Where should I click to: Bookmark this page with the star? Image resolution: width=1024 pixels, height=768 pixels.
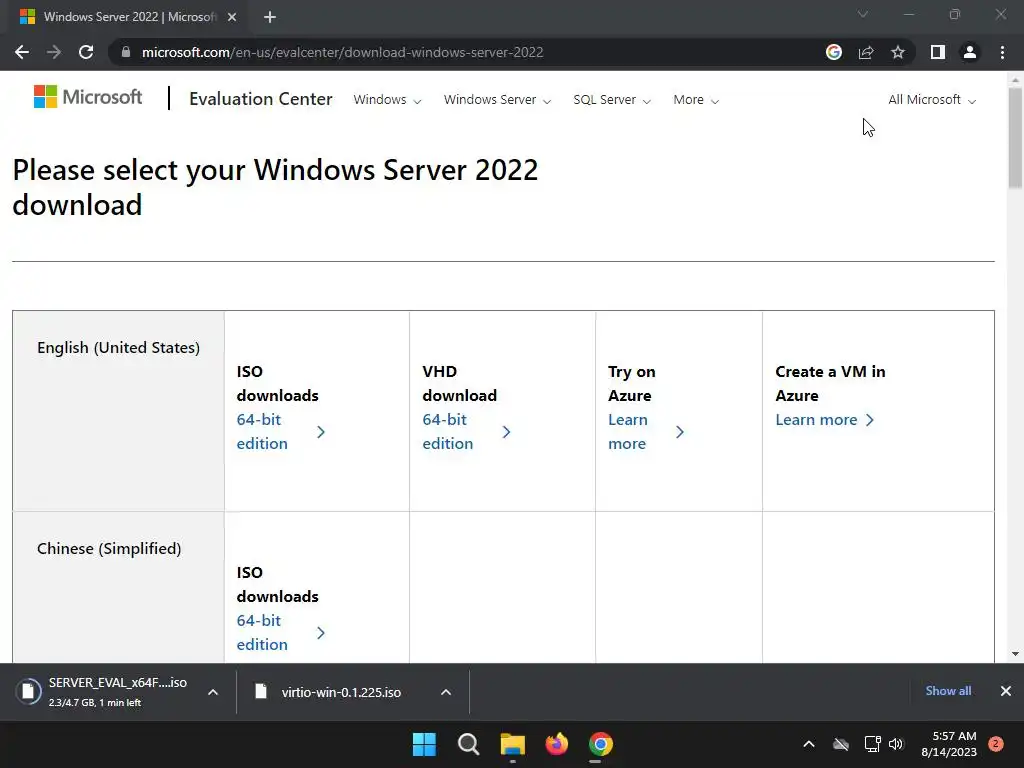click(x=898, y=52)
